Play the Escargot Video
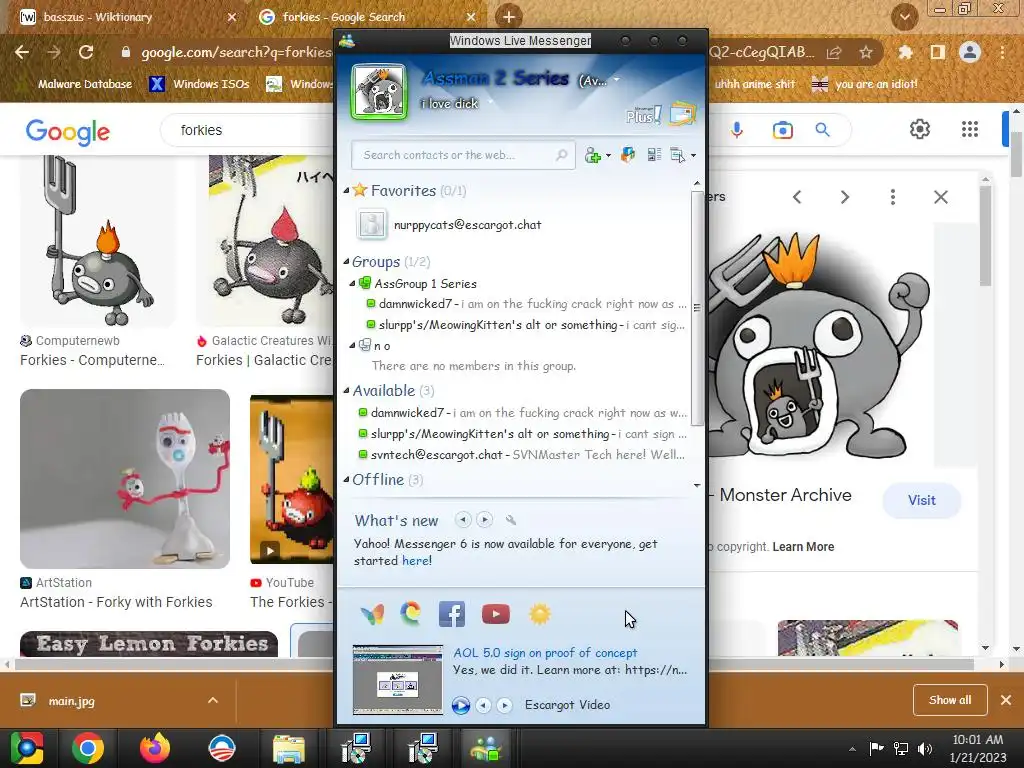The image size is (1024, 768). tap(460, 705)
